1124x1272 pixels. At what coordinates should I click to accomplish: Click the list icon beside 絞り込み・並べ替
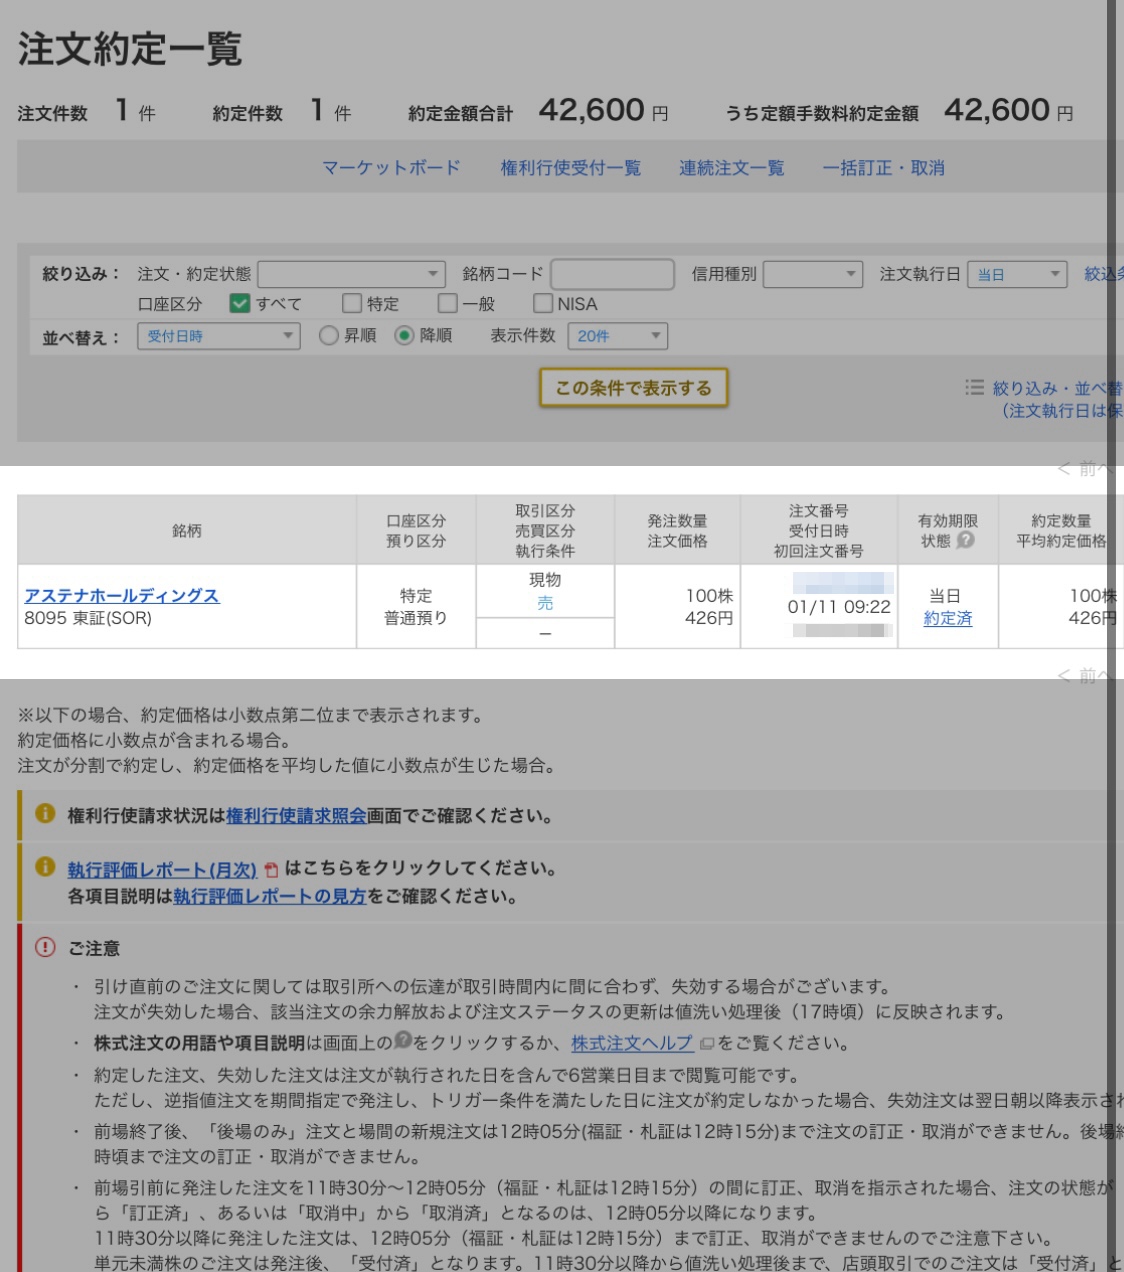974,387
